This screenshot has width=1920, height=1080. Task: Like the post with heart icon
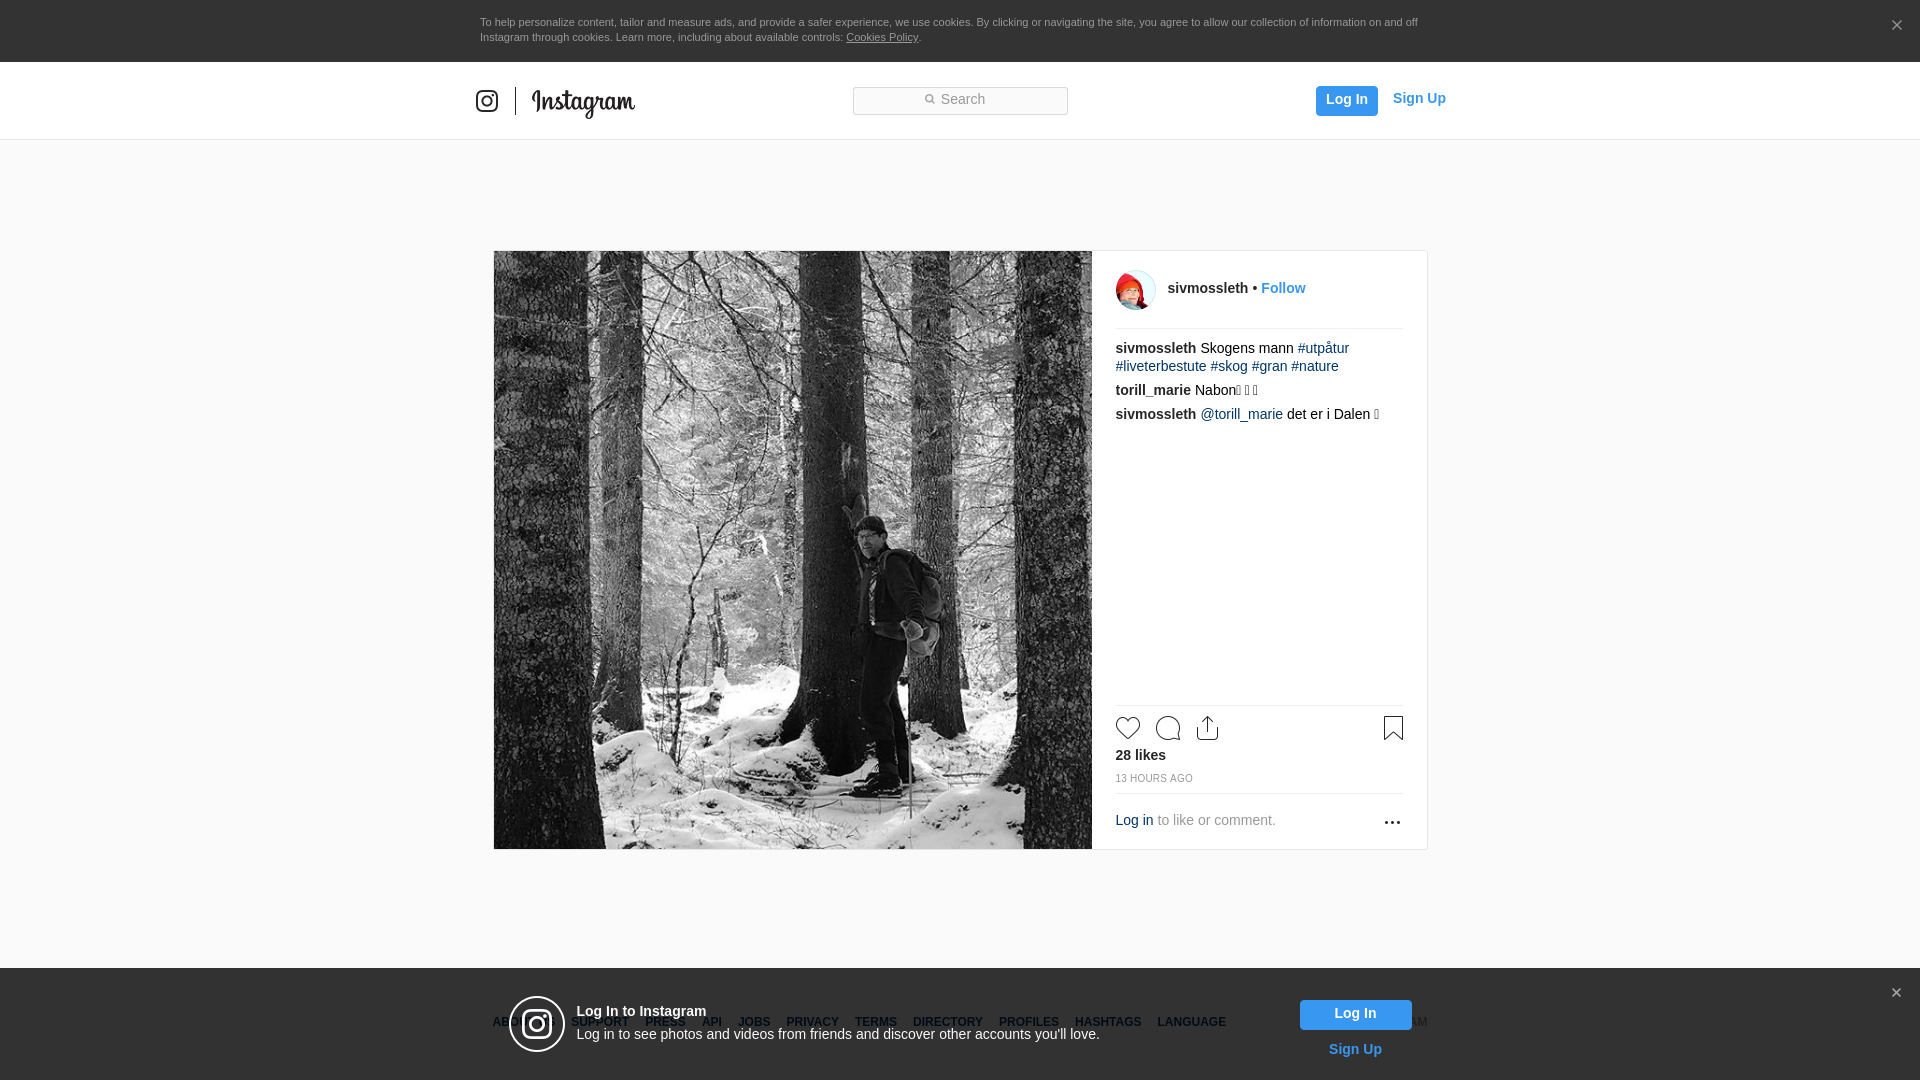1128,728
